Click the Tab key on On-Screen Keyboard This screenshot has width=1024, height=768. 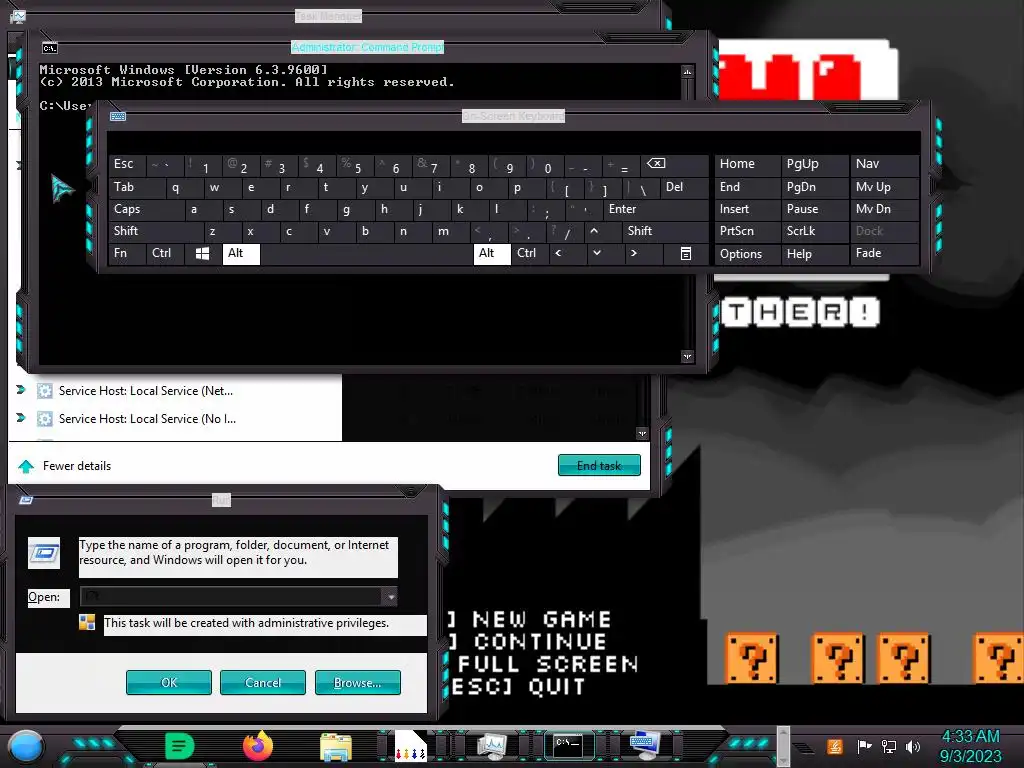(x=136, y=187)
